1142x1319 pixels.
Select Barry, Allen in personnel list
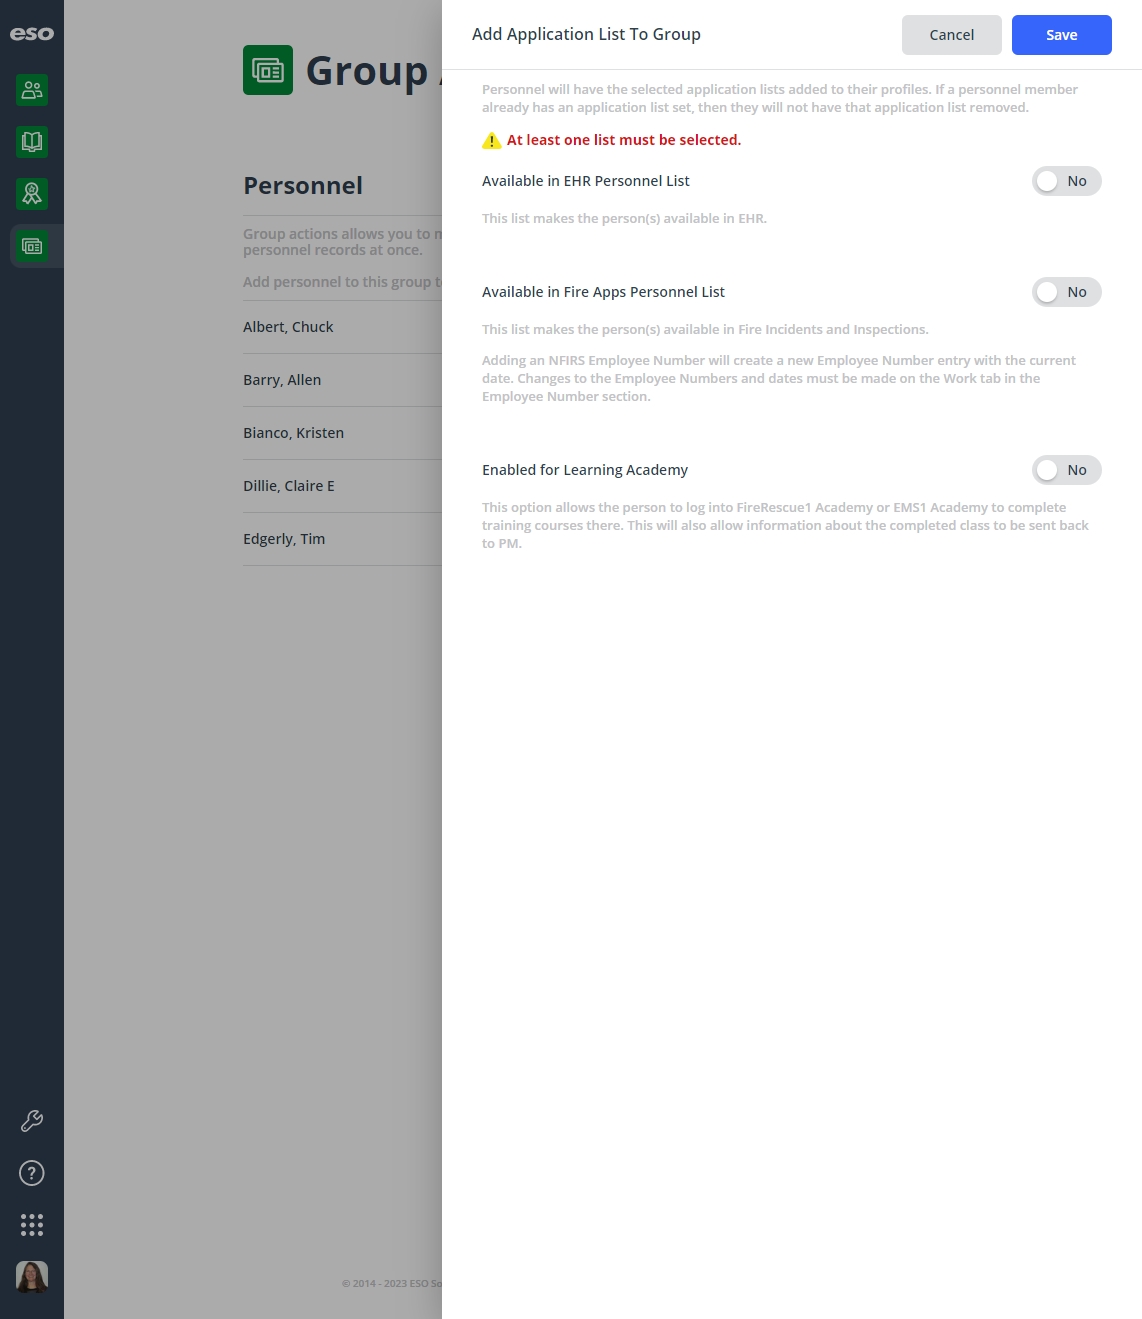pyautogui.click(x=342, y=380)
